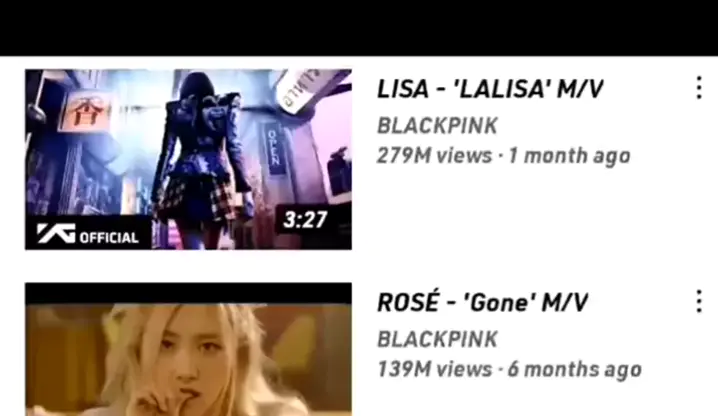Click the YG OFFICIAL logo on LALISA thumbnail
The width and height of the screenshot is (718, 416).
point(88,234)
